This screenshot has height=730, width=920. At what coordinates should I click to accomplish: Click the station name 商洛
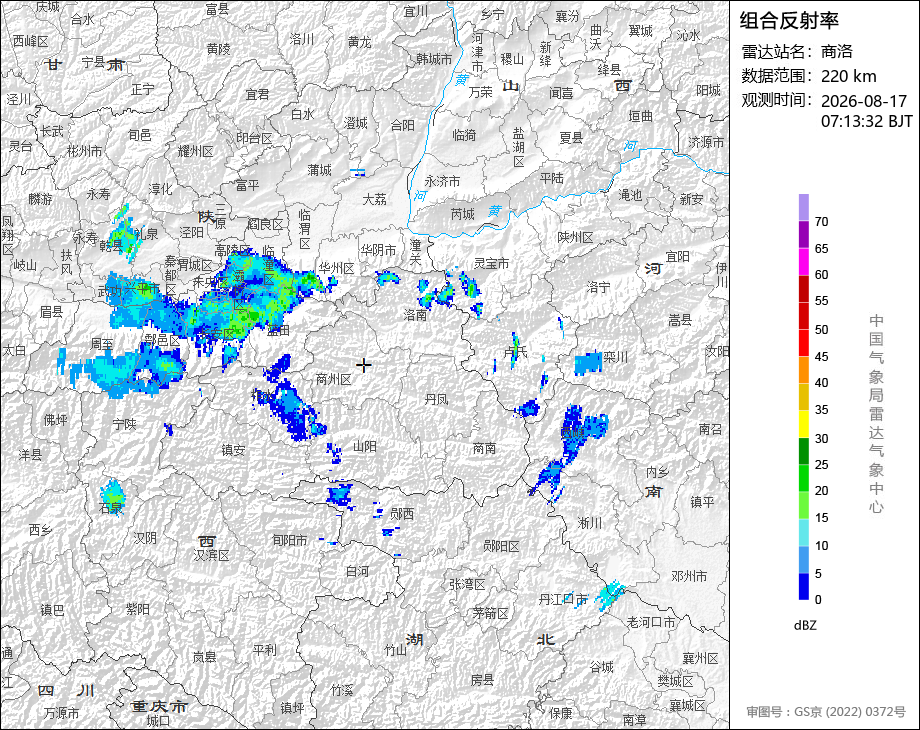tap(837, 52)
